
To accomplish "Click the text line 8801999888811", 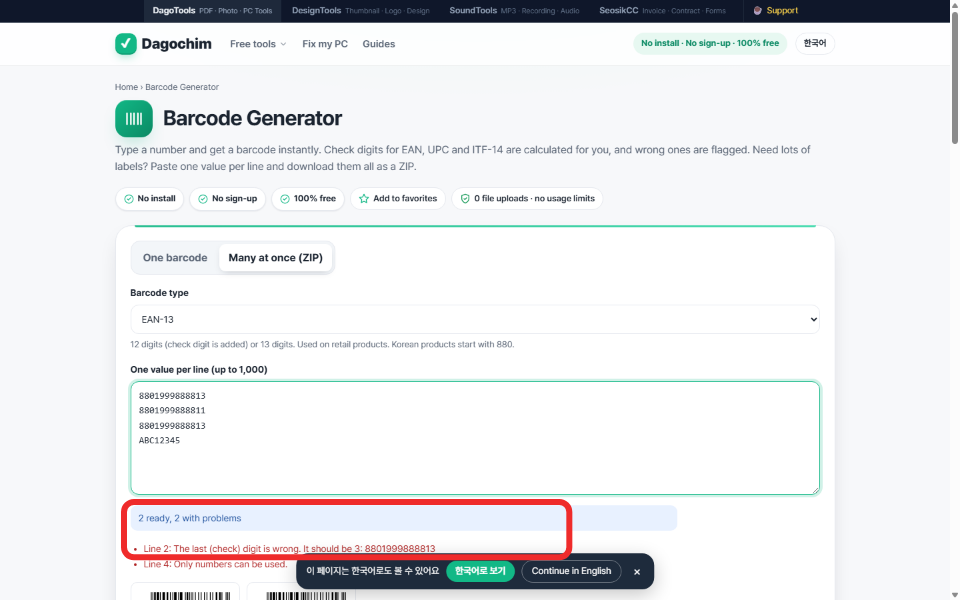I will pyautogui.click(x=172, y=410).
